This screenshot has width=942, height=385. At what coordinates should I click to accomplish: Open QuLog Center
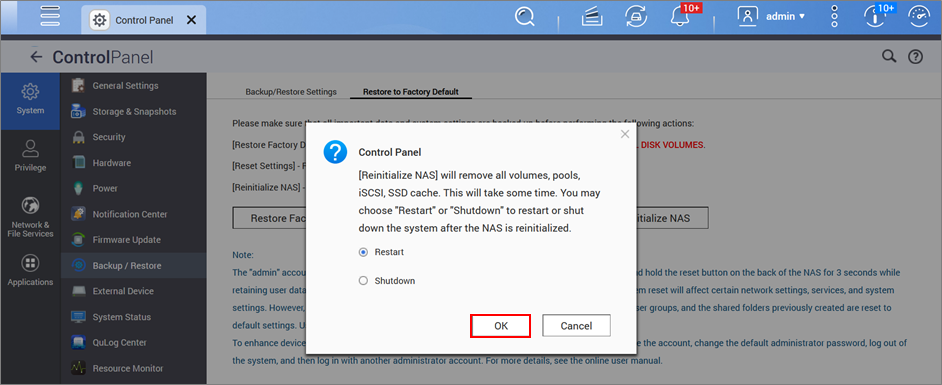[x=133, y=342]
